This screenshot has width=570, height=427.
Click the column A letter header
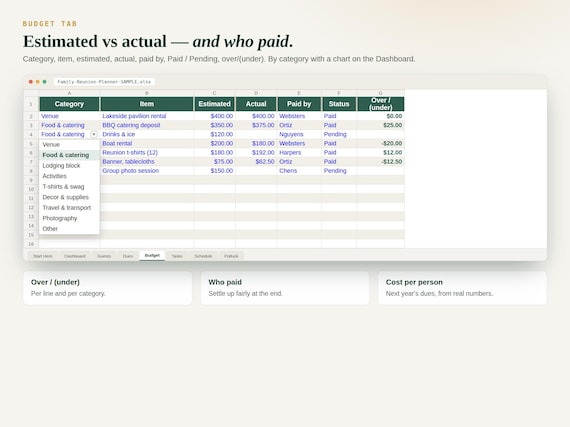[x=69, y=93]
